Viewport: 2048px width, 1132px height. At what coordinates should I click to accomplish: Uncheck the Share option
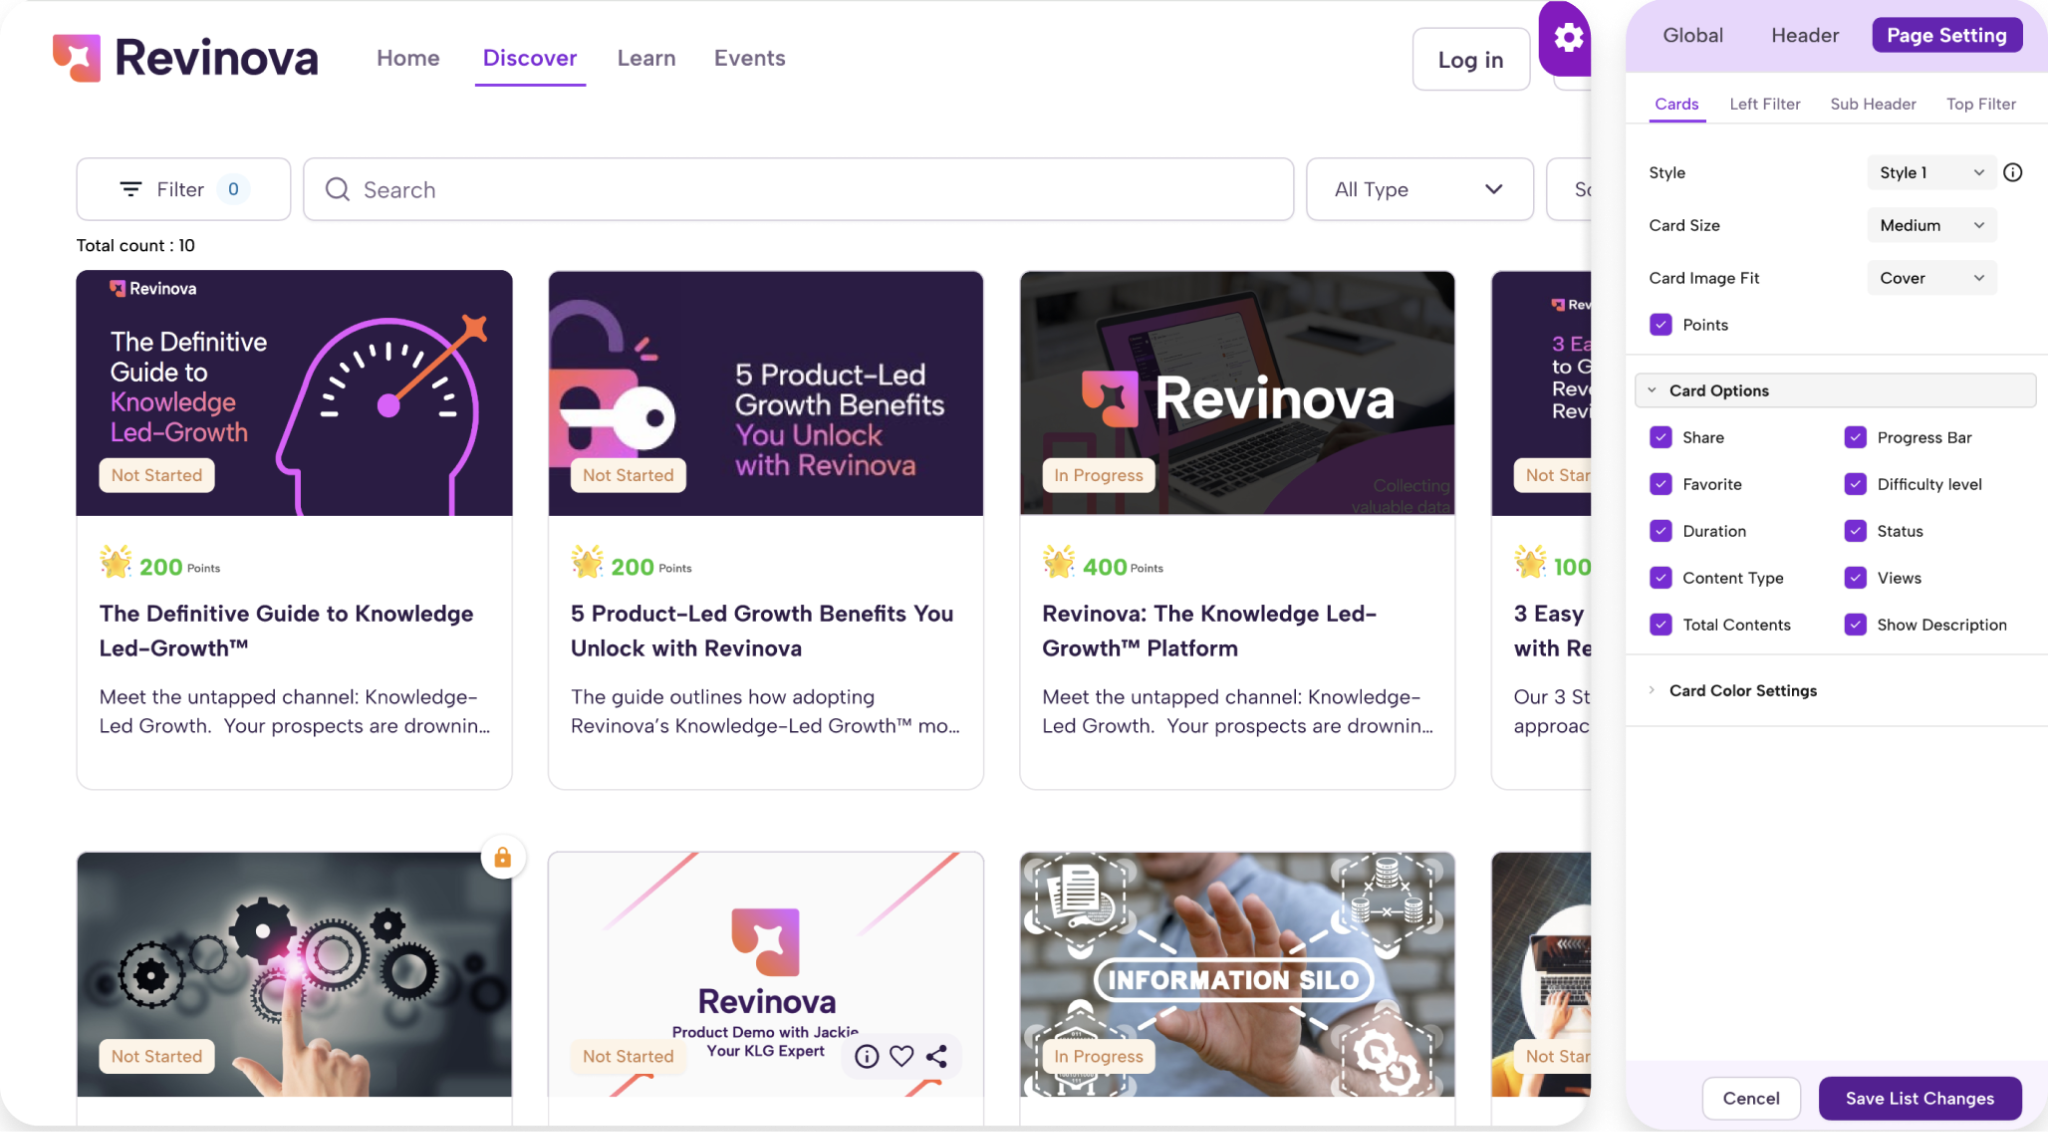[x=1661, y=437]
